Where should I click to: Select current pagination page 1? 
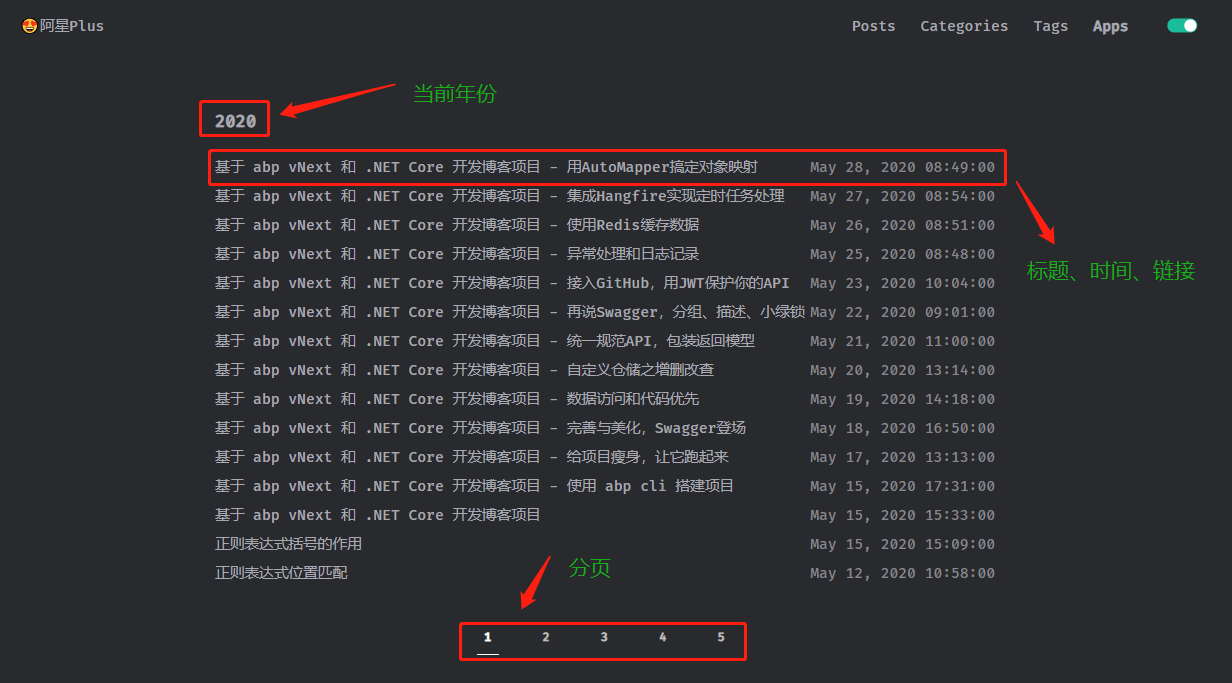click(x=488, y=637)
